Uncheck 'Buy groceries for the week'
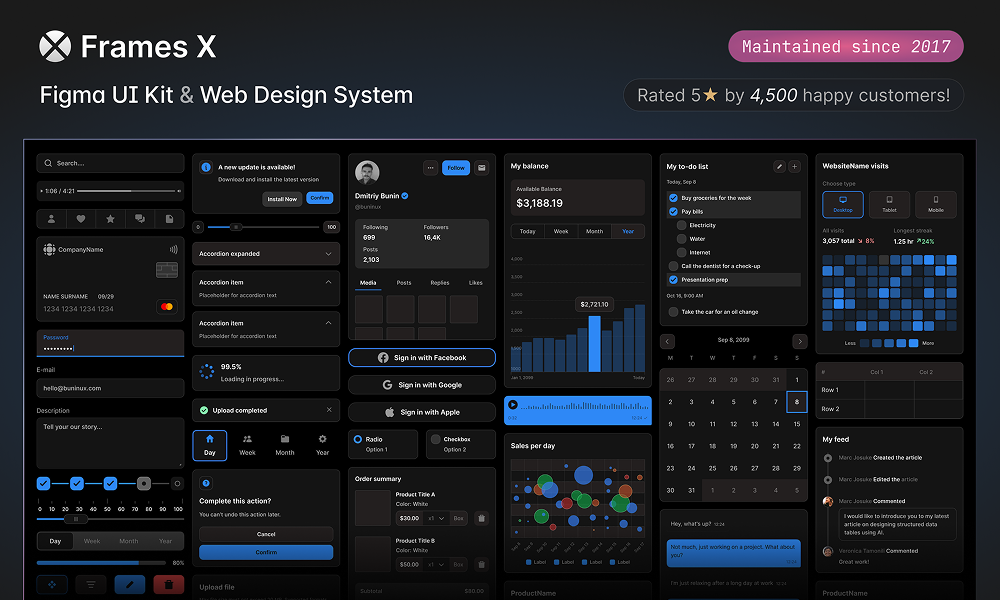1000x600 pixels. (673, 198)
